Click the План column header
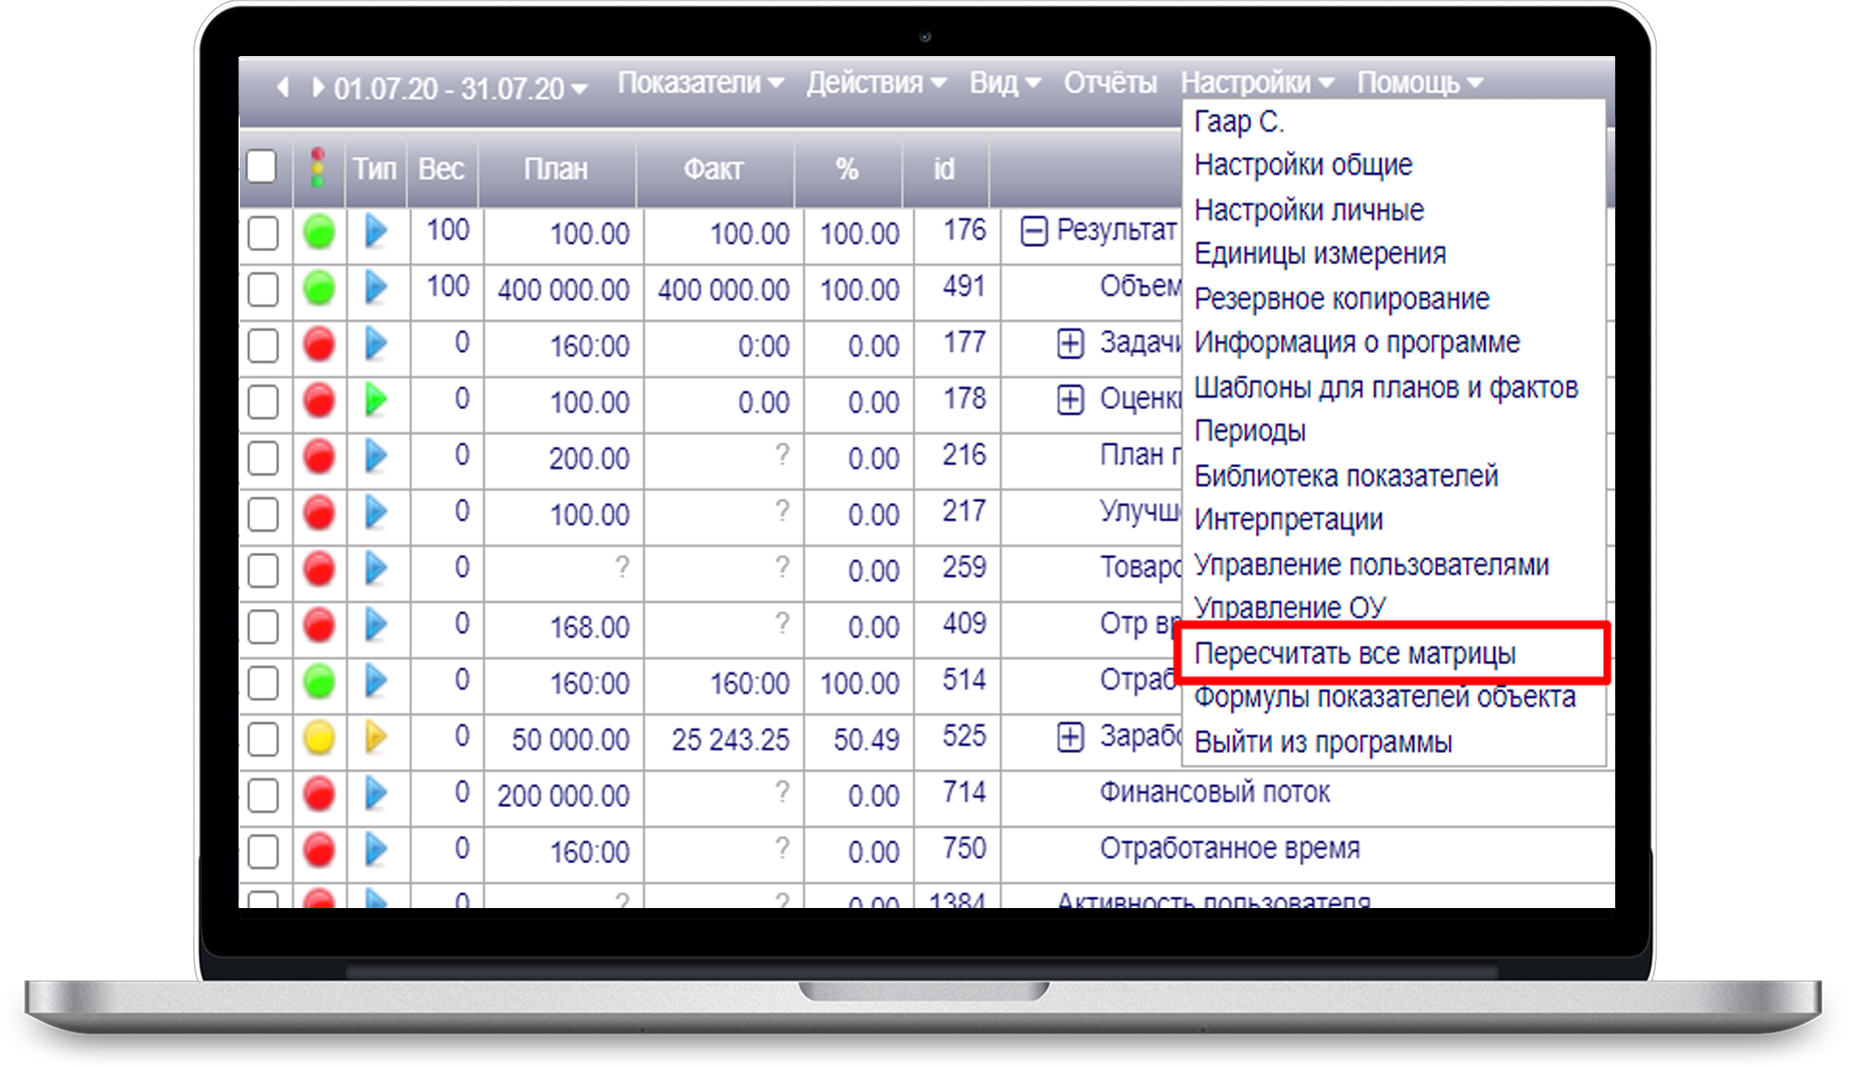 (x=556, y=169)
